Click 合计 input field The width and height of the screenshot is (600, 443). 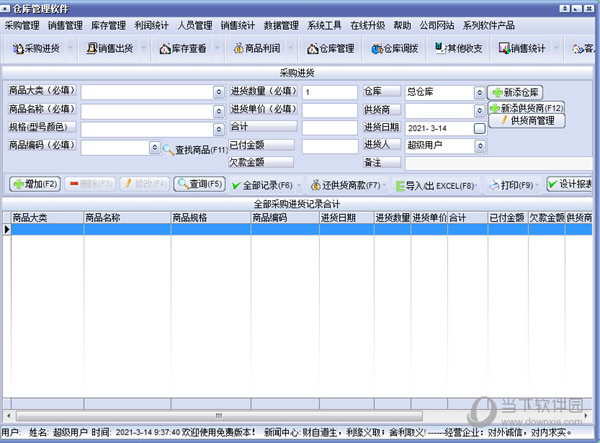coord(329,128)
